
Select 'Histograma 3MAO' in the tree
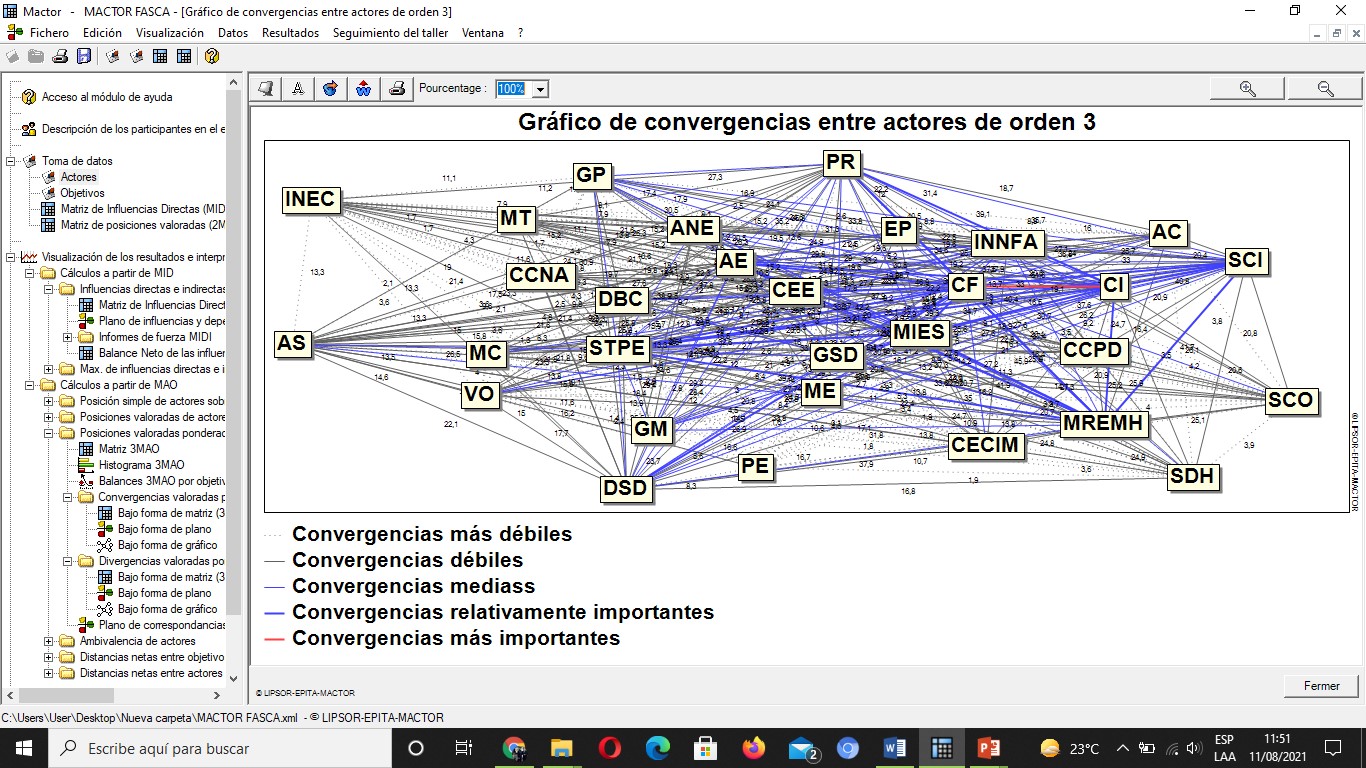141,465
